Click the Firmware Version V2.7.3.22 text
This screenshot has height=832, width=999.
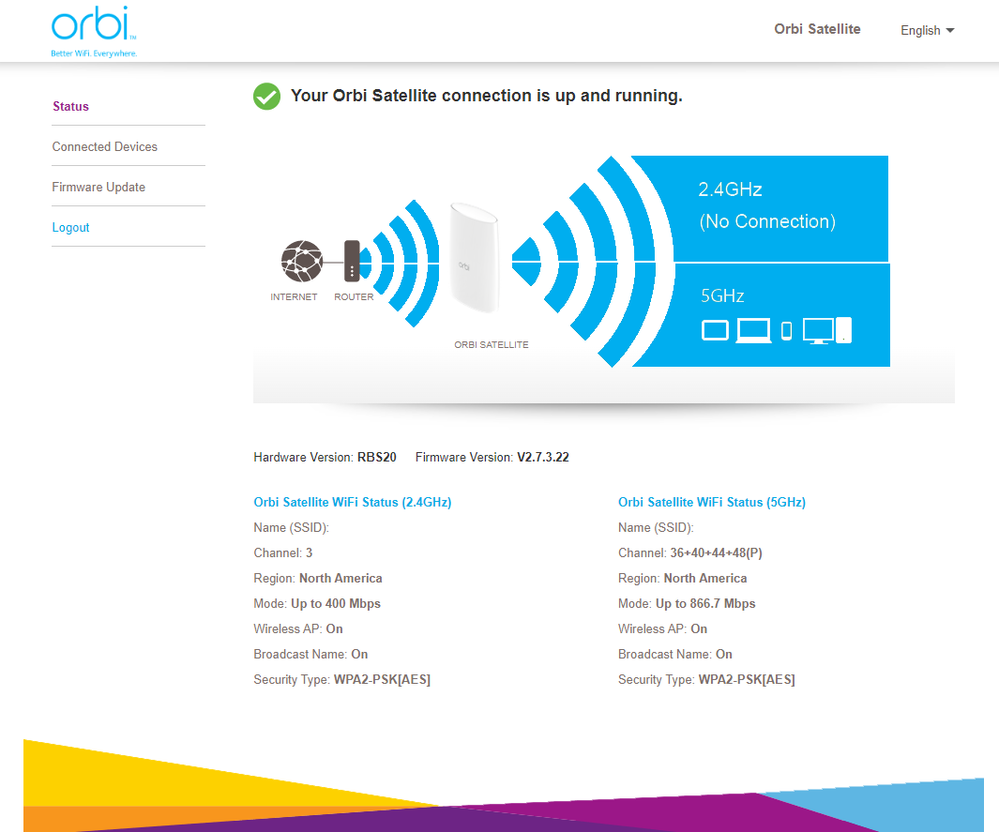(x=492, y=457)
